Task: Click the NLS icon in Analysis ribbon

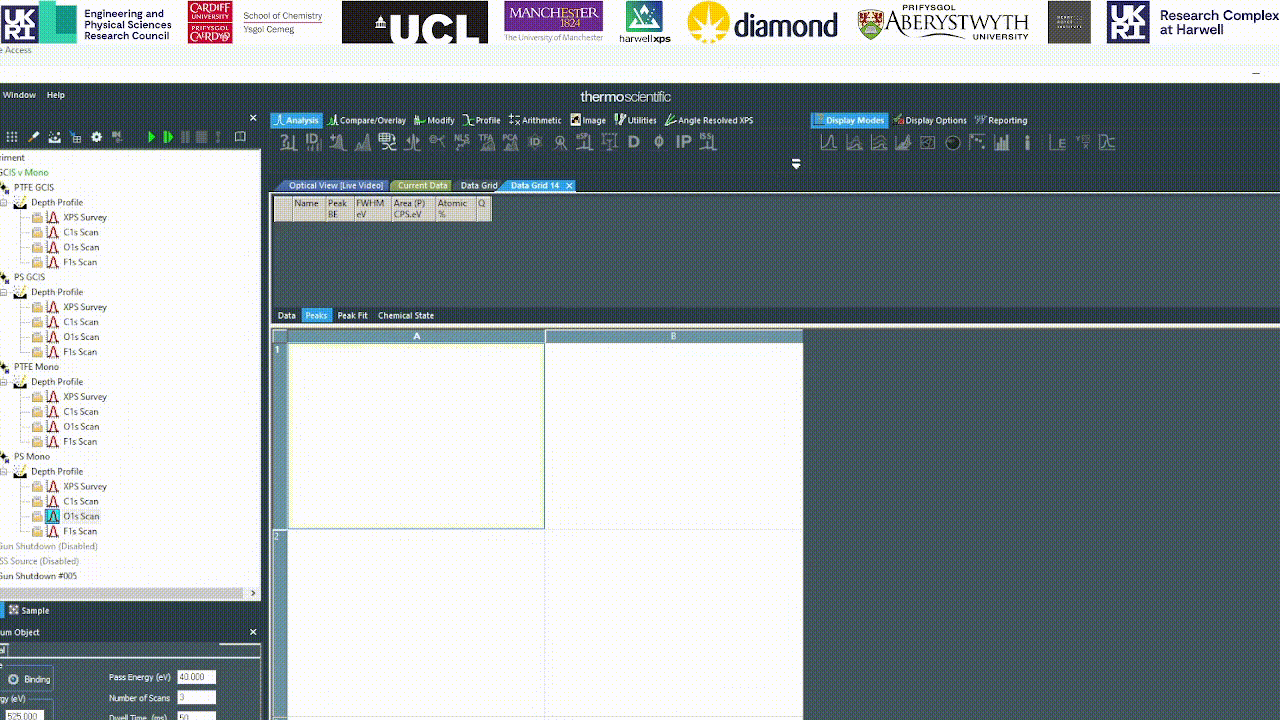Action: tap(461, 142)
